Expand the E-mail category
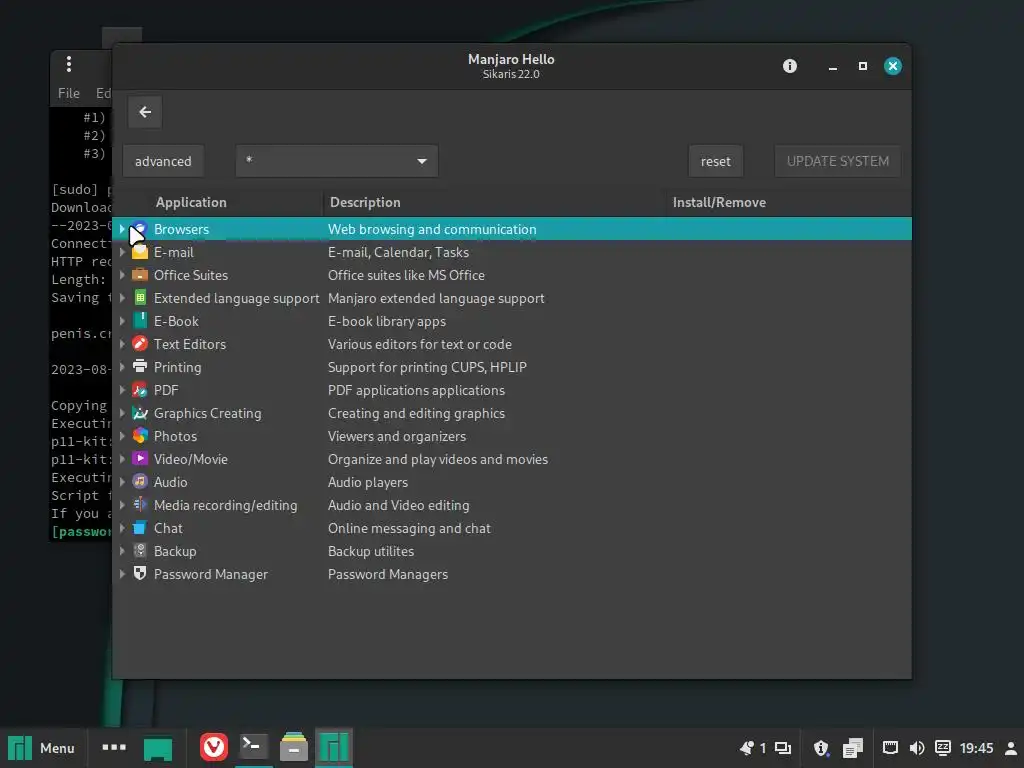 click(122, 252)
